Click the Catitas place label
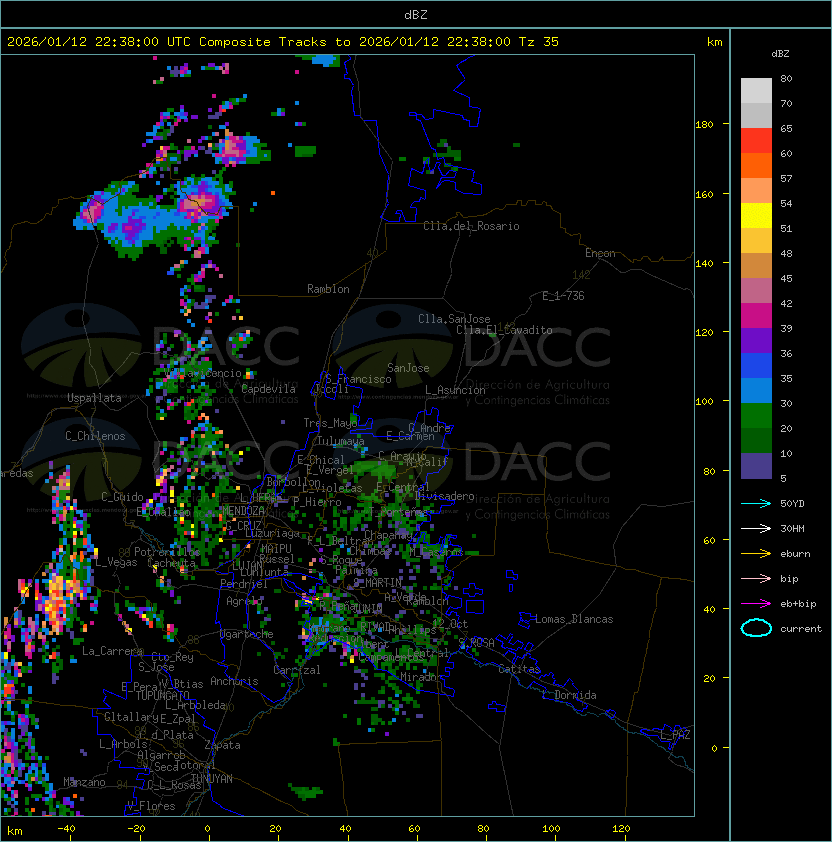 pyautogui.click(x=519, y=669)
